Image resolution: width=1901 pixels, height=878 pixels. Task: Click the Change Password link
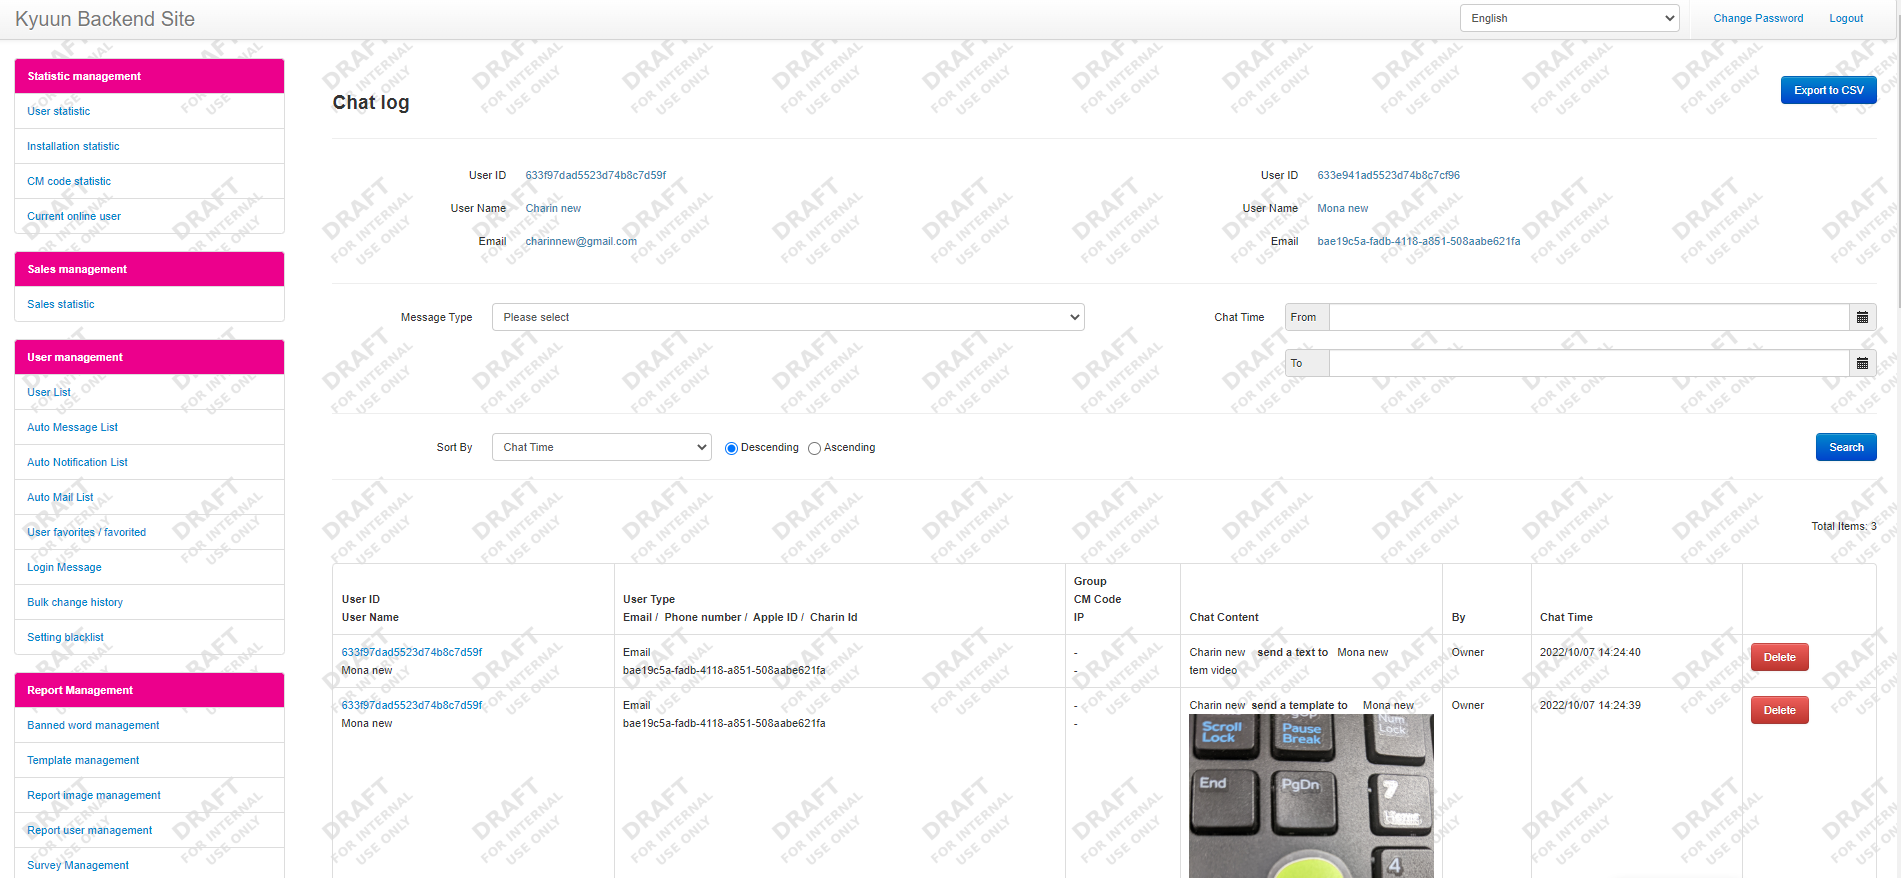1757,18
